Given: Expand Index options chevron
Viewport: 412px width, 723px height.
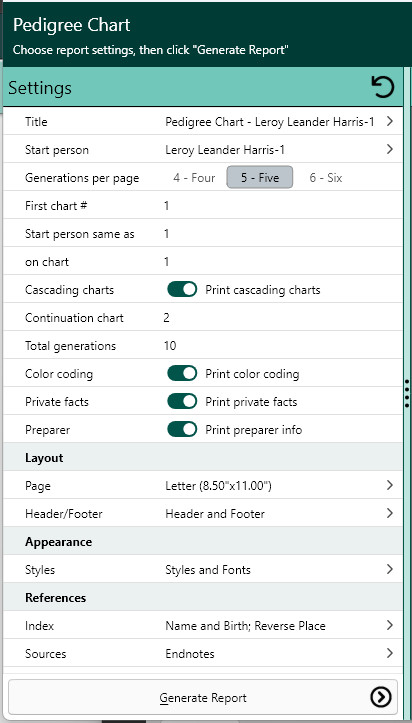Looking at the screenshot, I should coord(389,625).
